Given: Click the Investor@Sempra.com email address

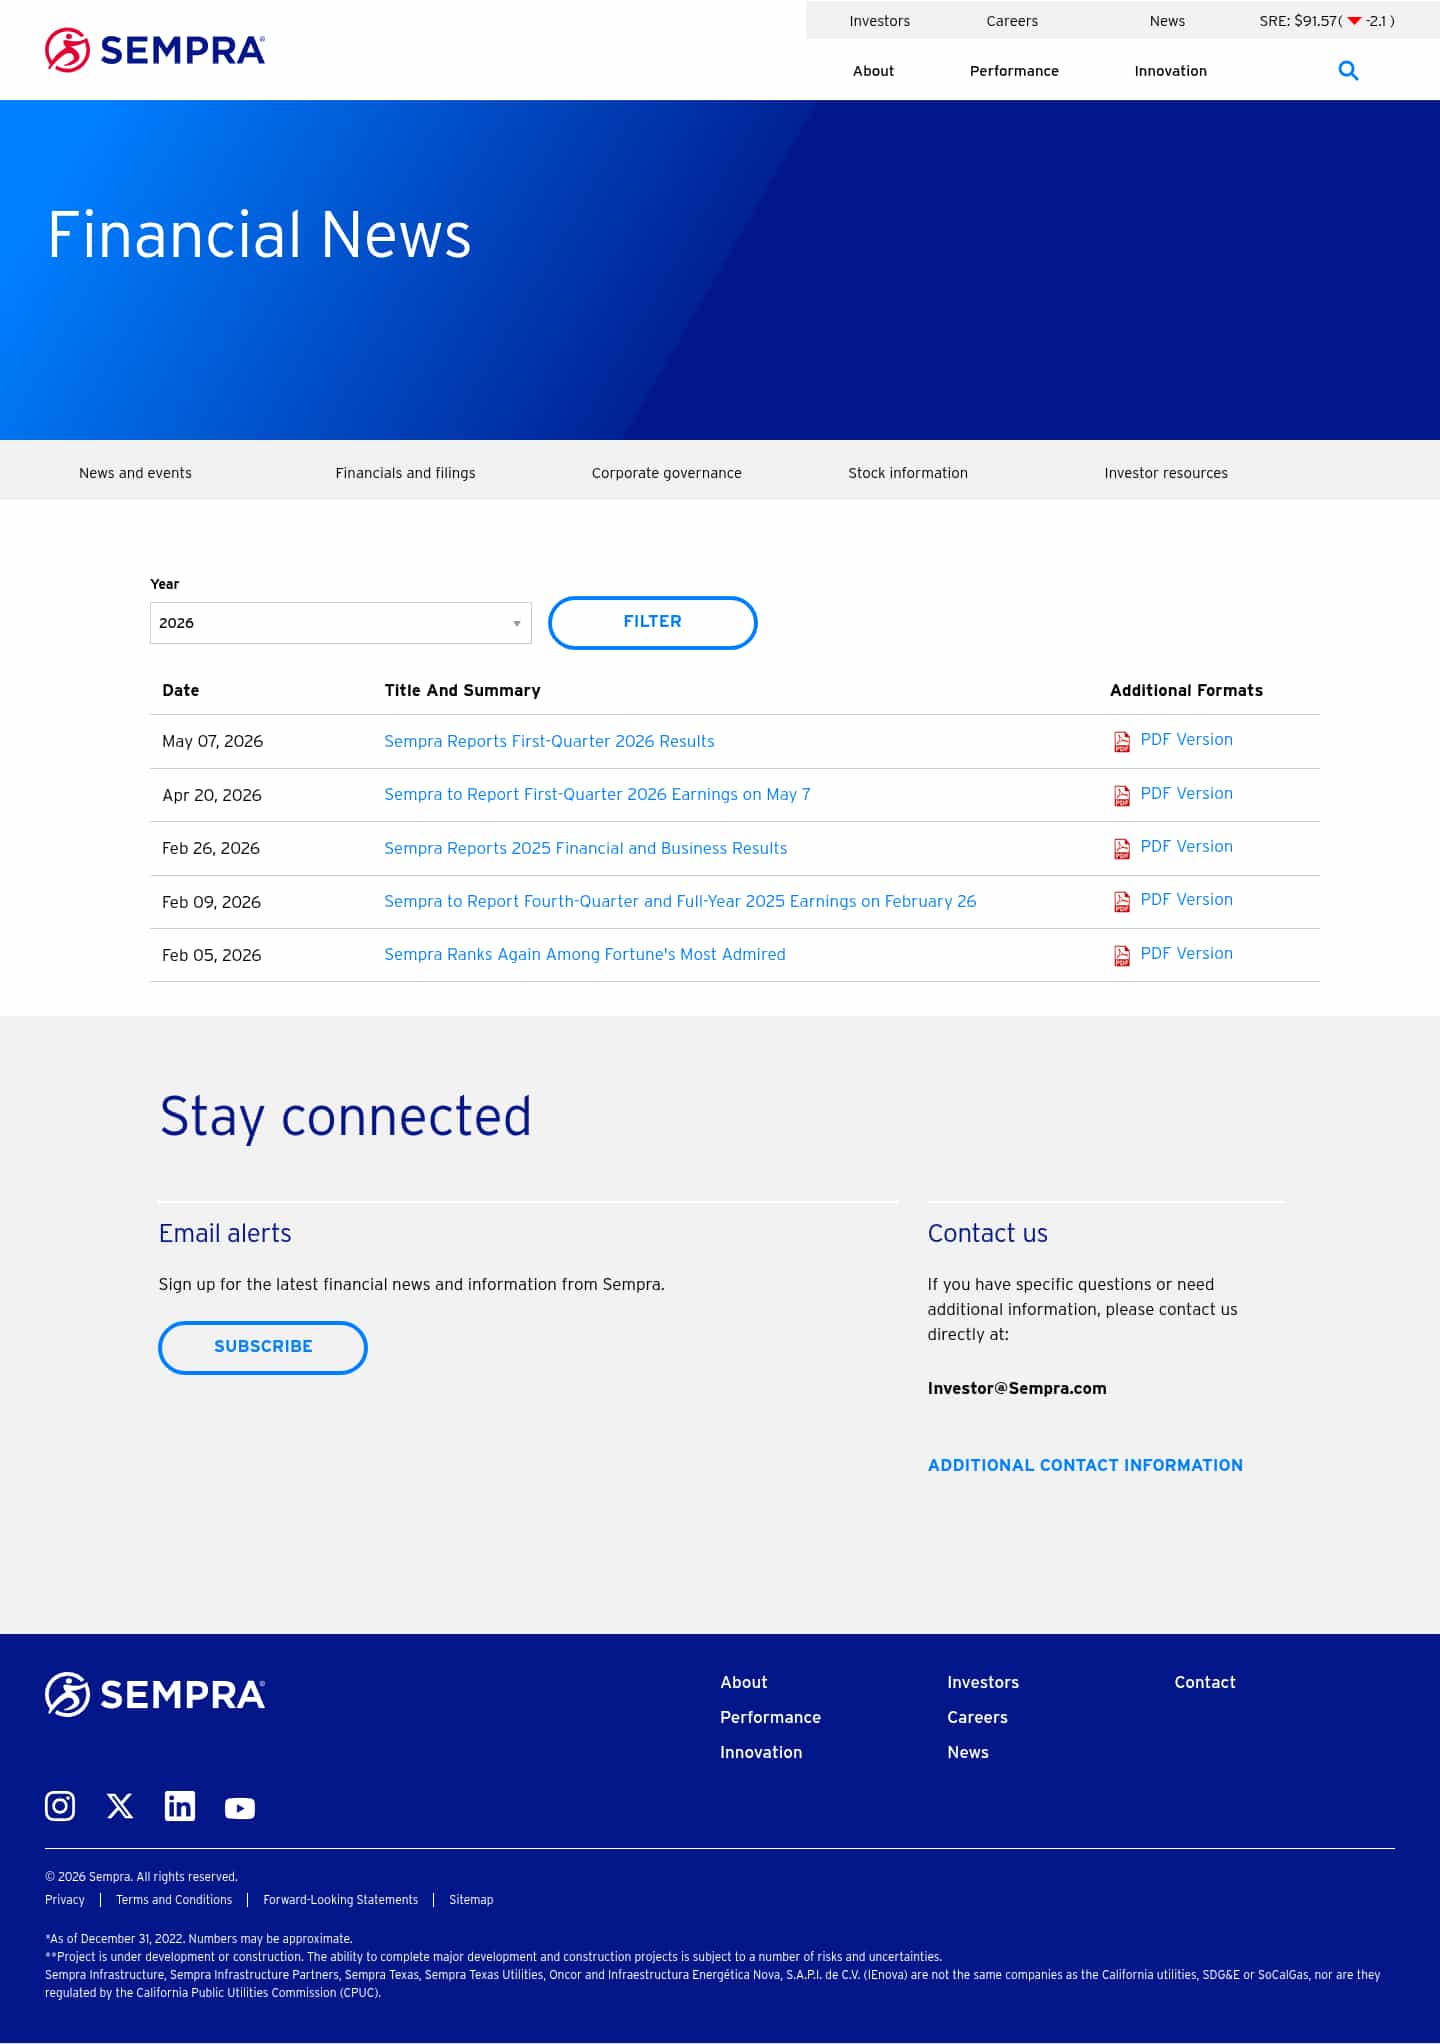Looking at the screenshot, I should click(1017, 1388).
